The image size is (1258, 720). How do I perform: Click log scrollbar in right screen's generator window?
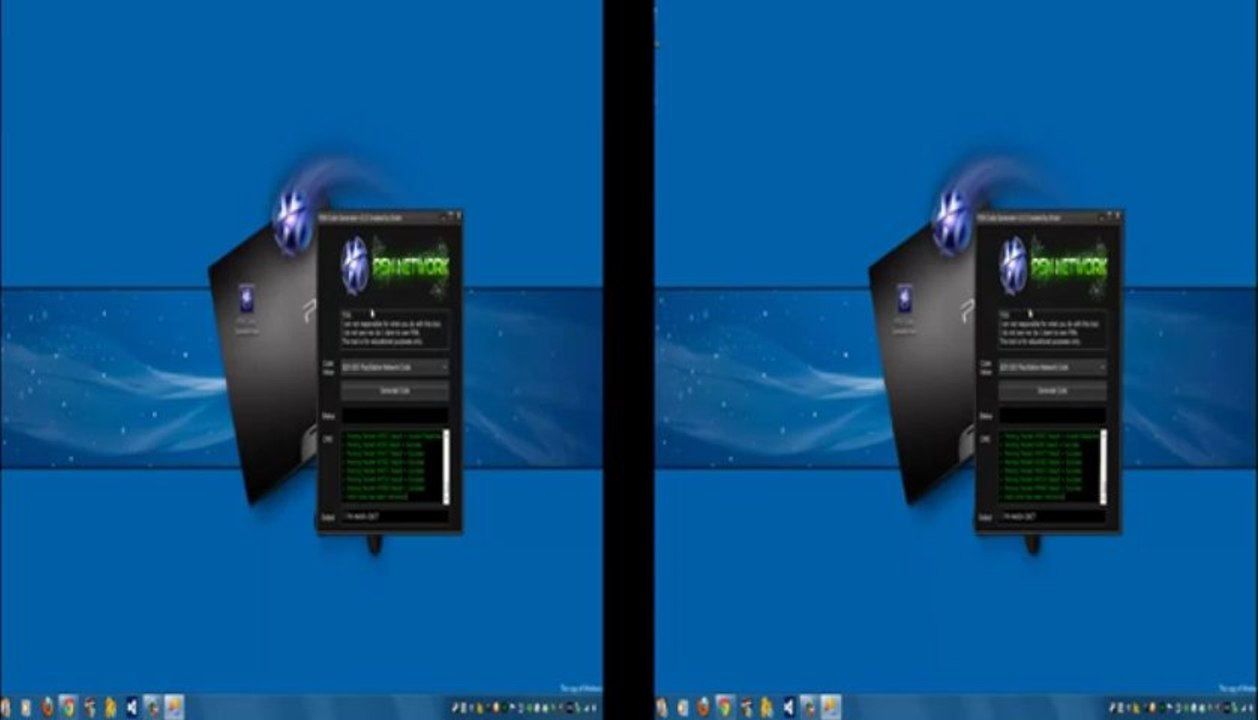pyautogui.click(x=1104, y=467)
